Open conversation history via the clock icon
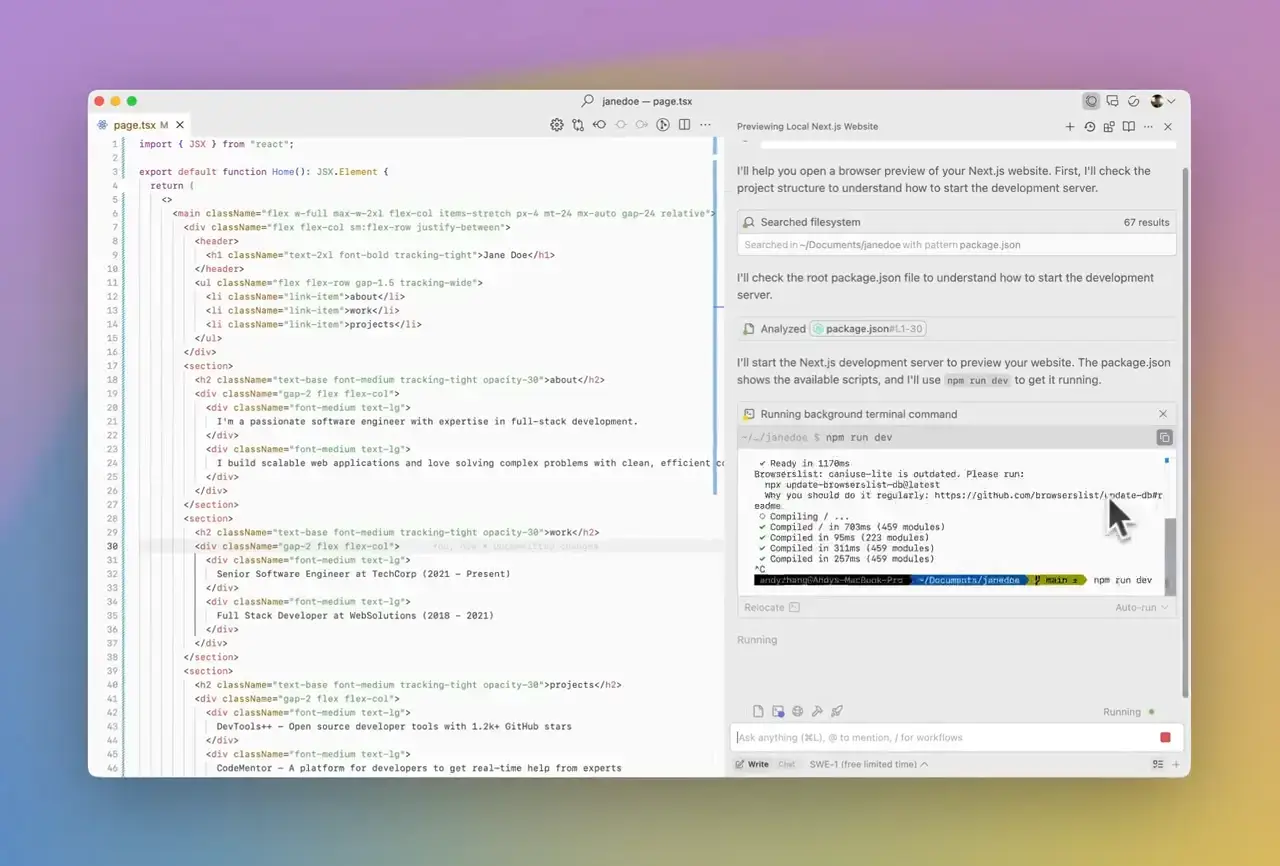The height and width of the screenshot is (866, 1280). (1091, 126)
